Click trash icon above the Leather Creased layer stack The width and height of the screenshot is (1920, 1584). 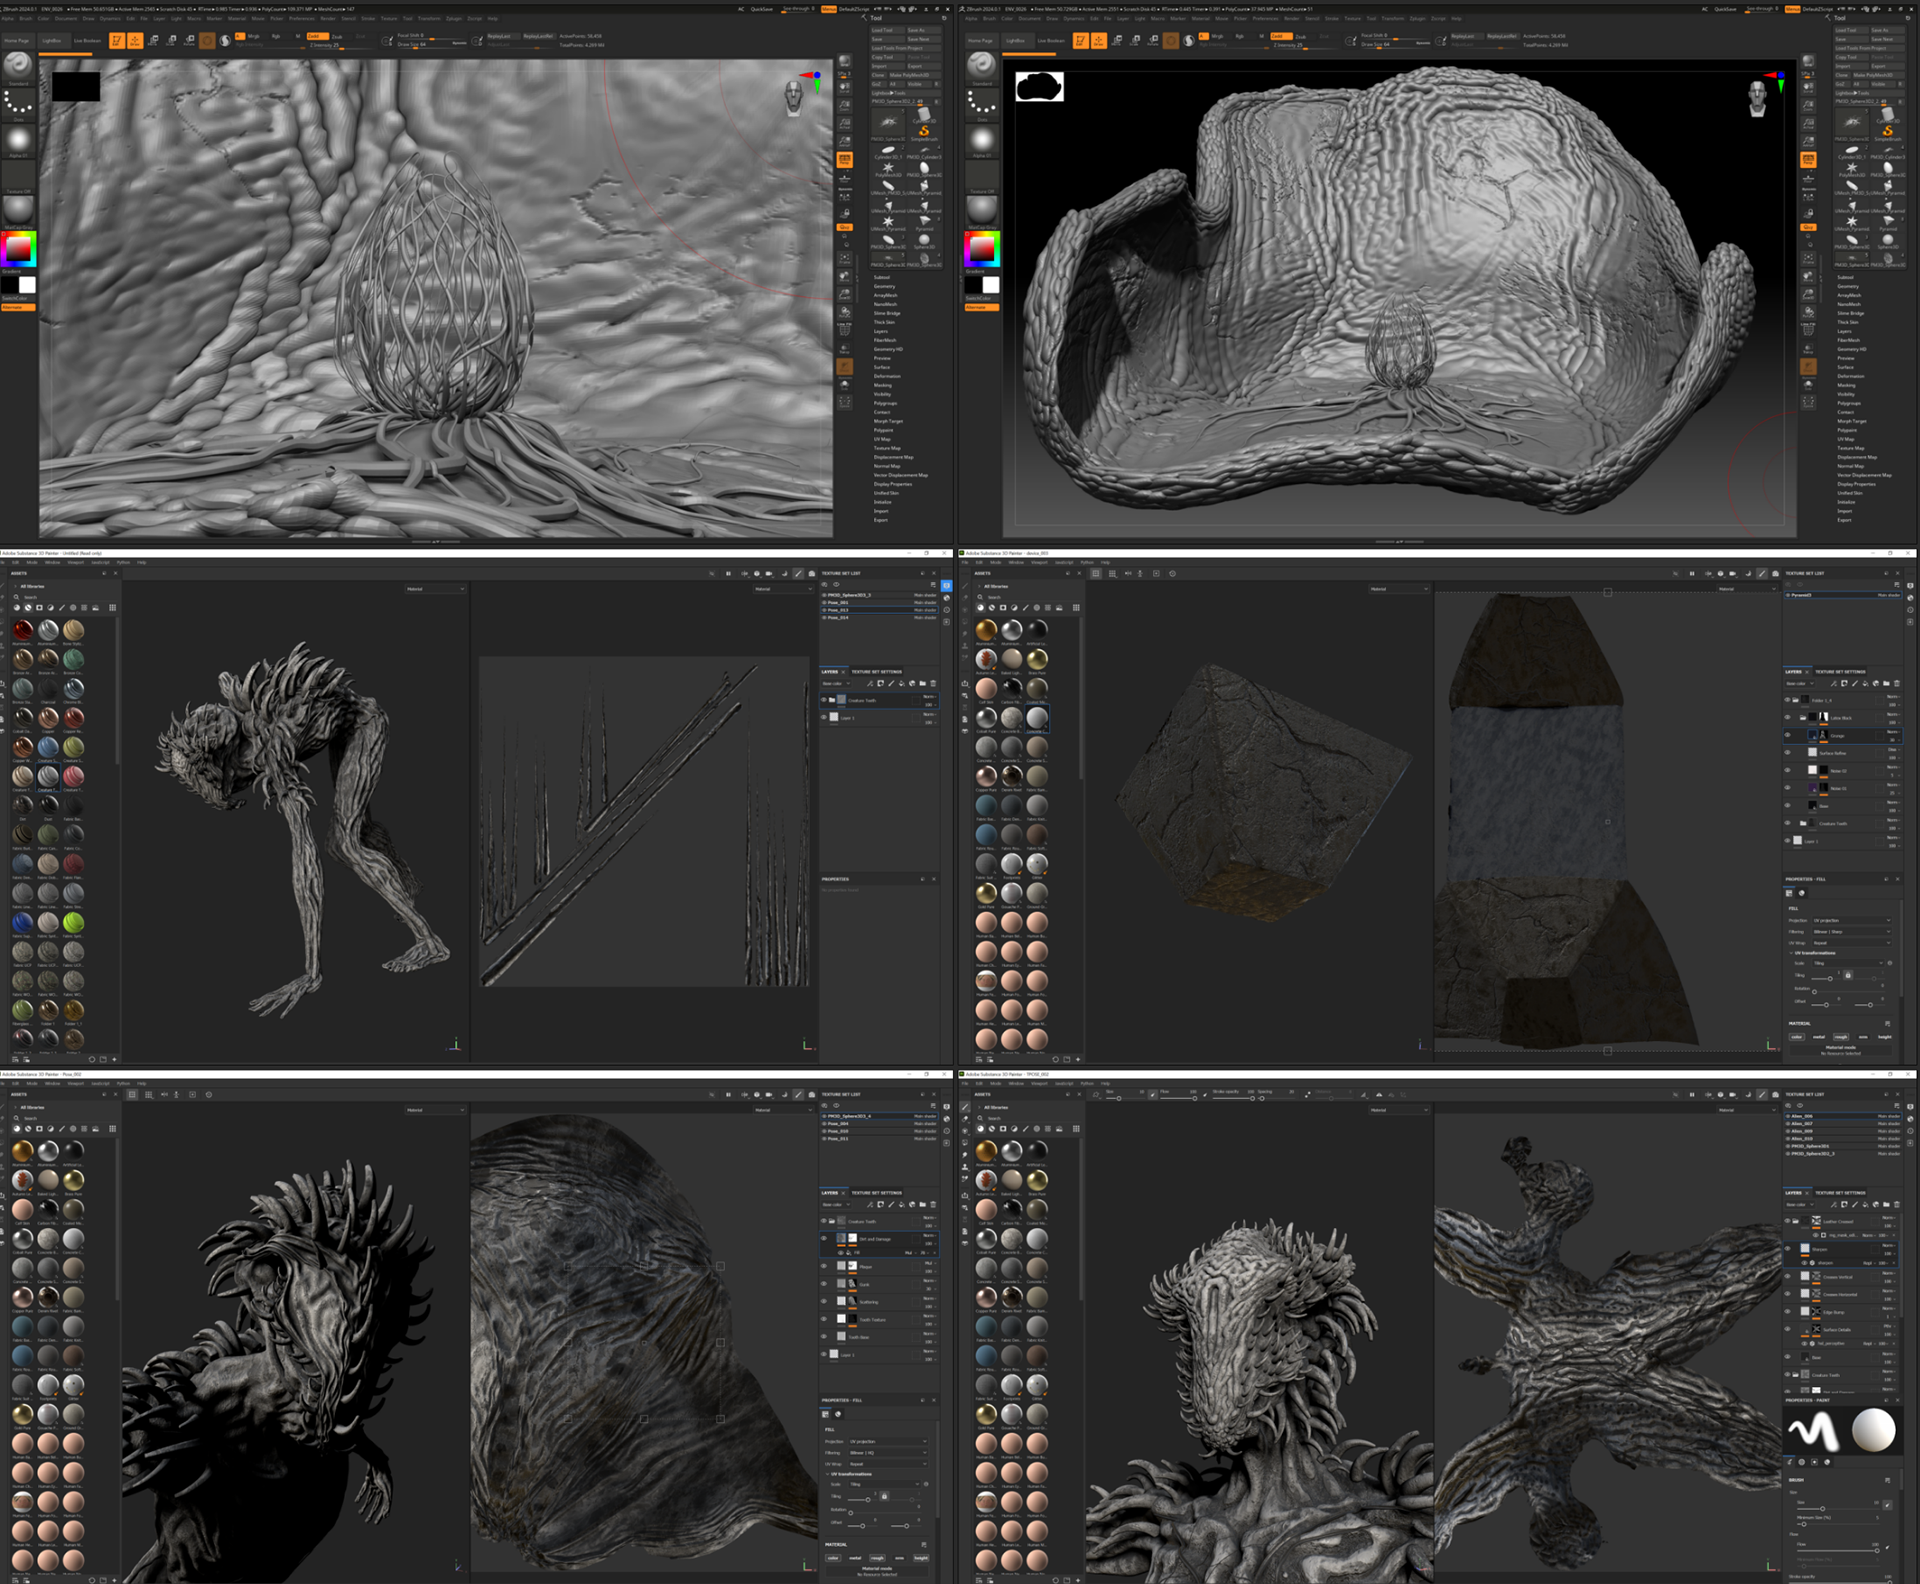click(x=1897, y=1204)
